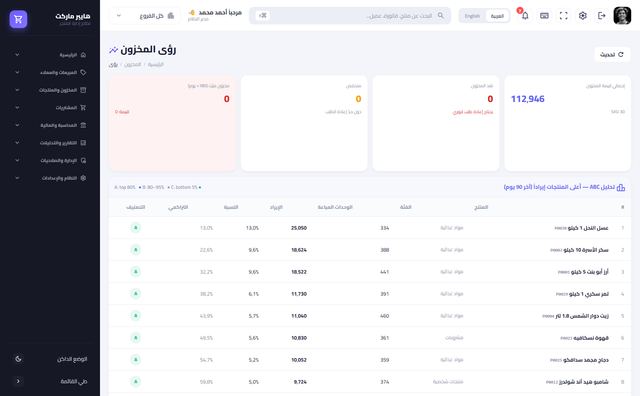Click the تحديث refresh button
This screenshot has height=396, width=640.
coord(612,54)
